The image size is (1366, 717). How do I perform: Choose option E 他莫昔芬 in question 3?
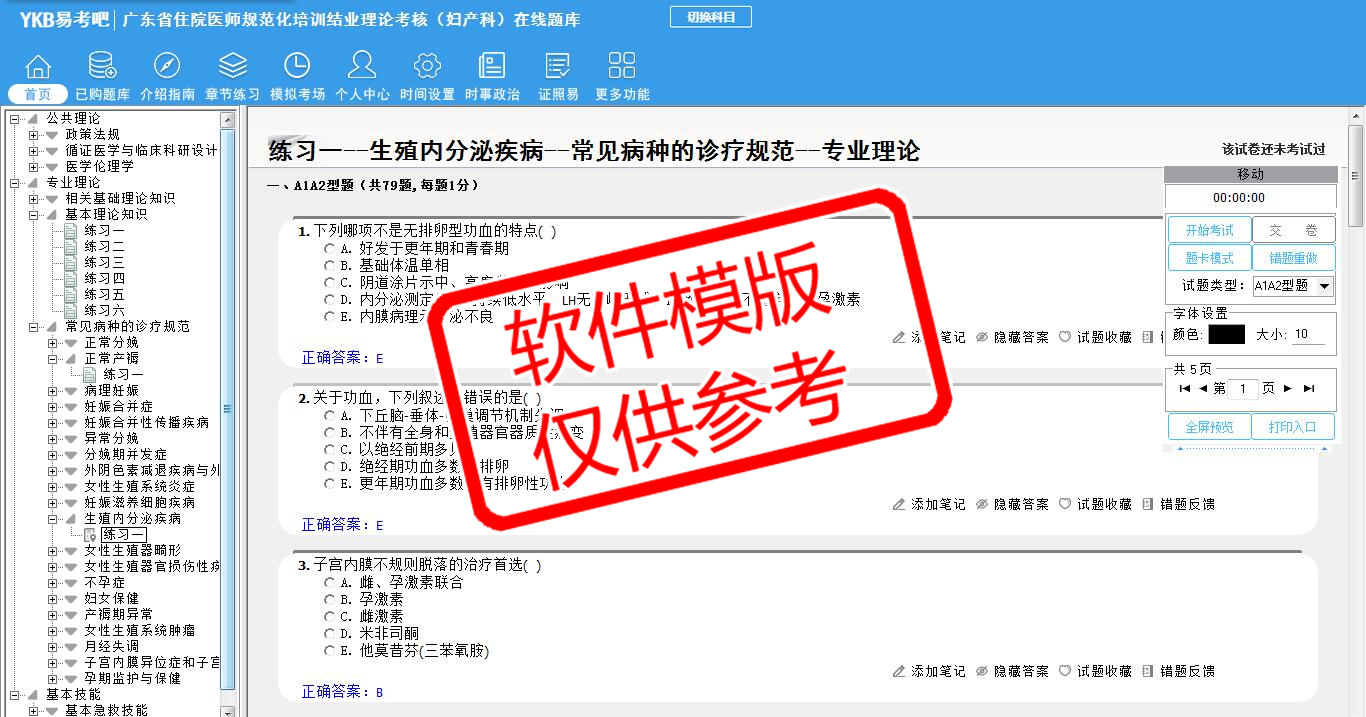point(329,650)
